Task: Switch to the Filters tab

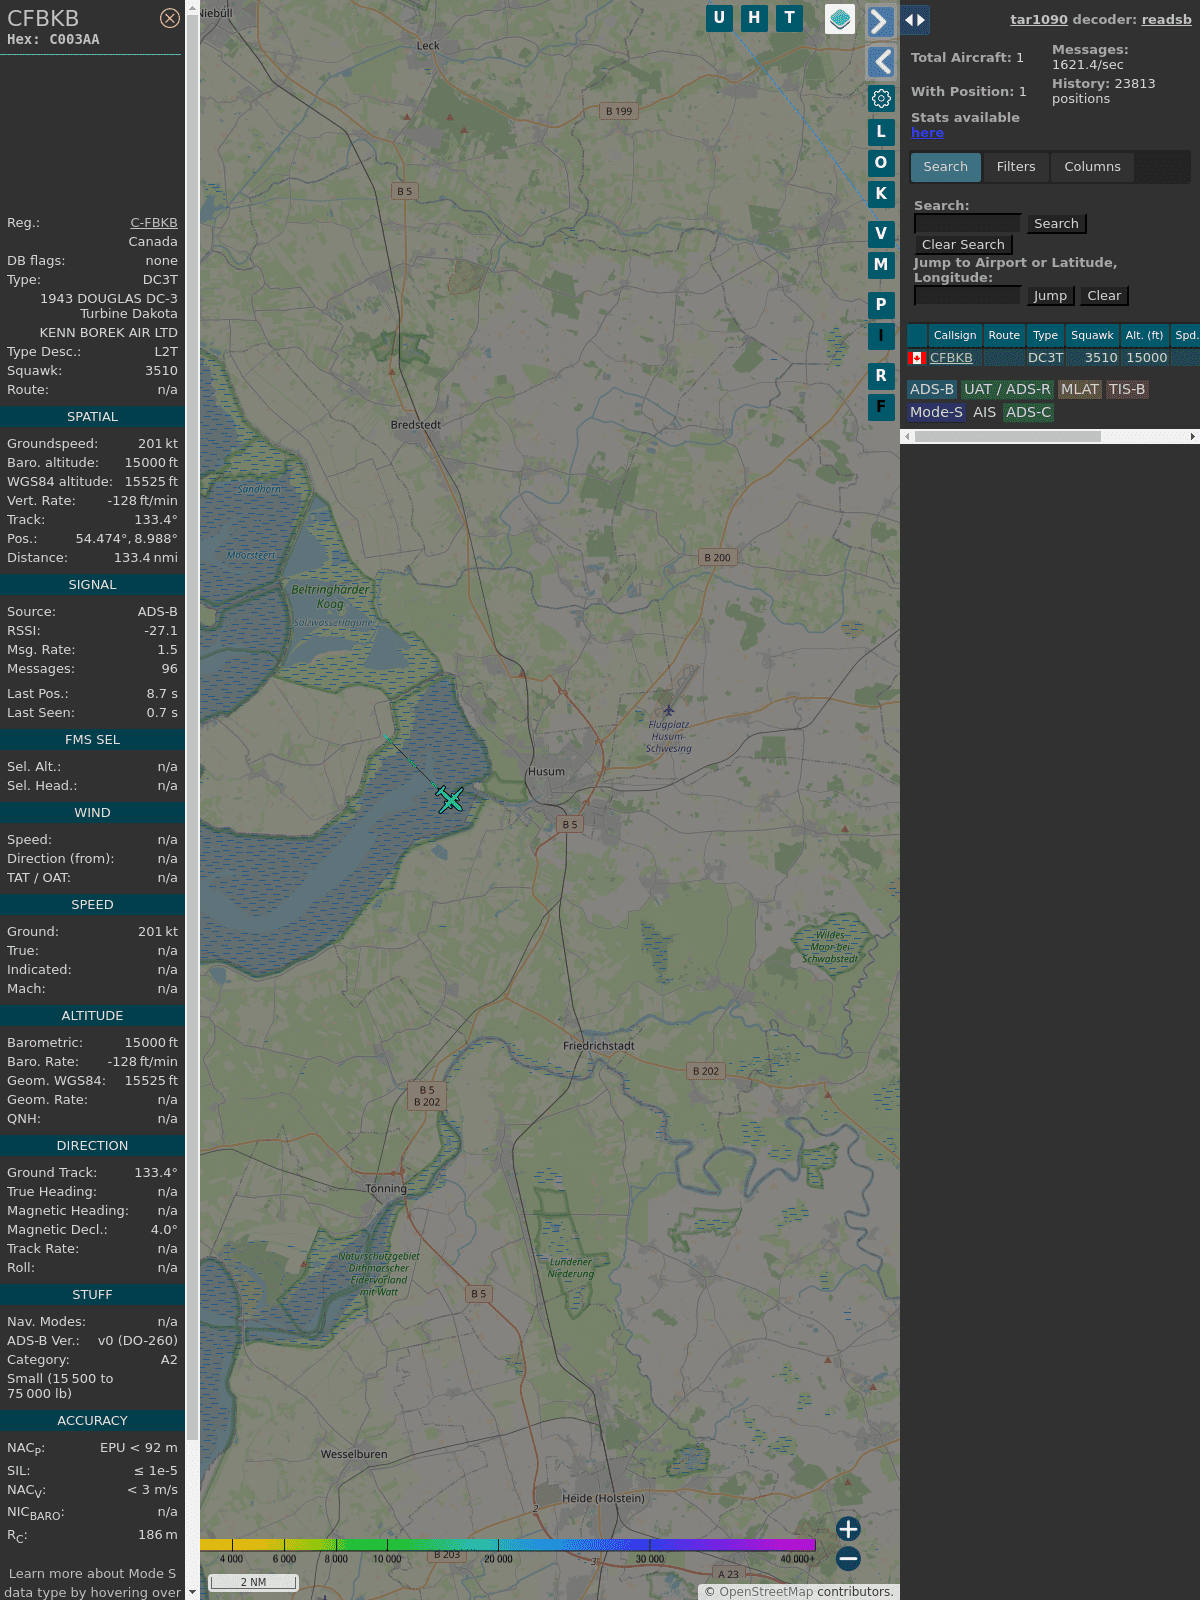Action: coord(1015,167)
